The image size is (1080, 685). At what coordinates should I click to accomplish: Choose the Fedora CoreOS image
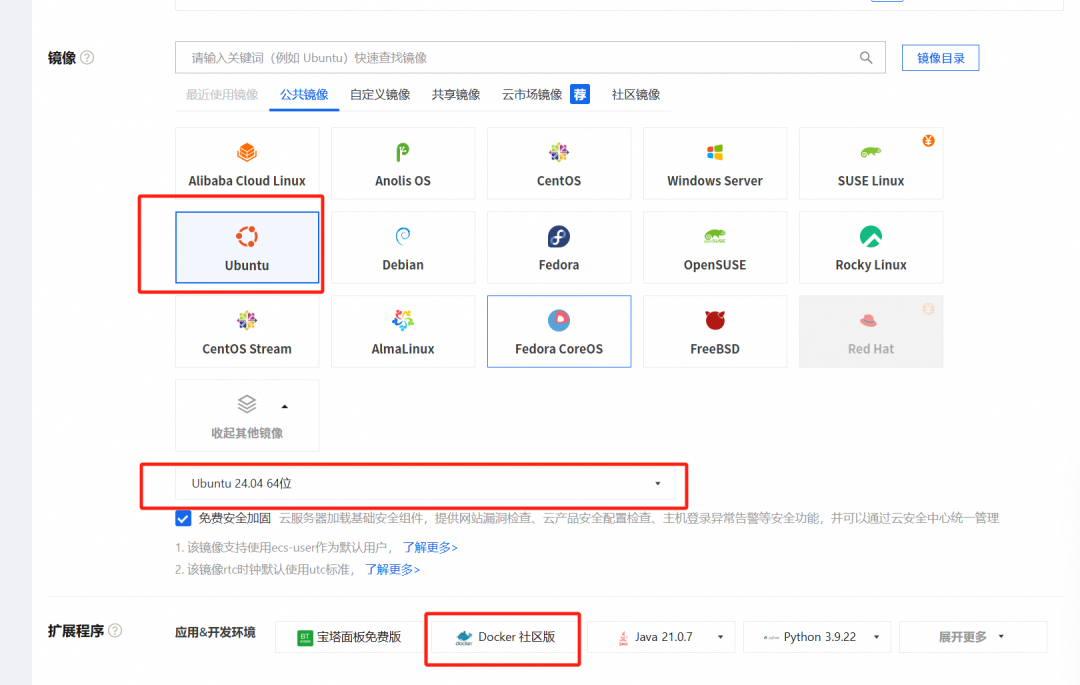point(559,332)
